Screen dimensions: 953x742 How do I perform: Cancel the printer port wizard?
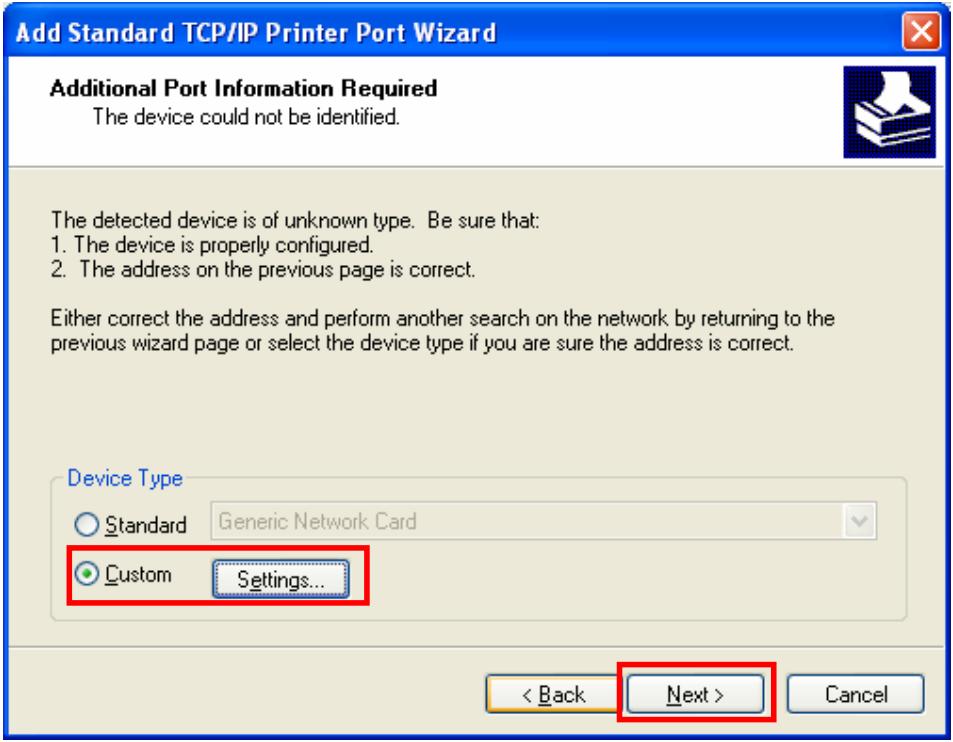[856, 694]
